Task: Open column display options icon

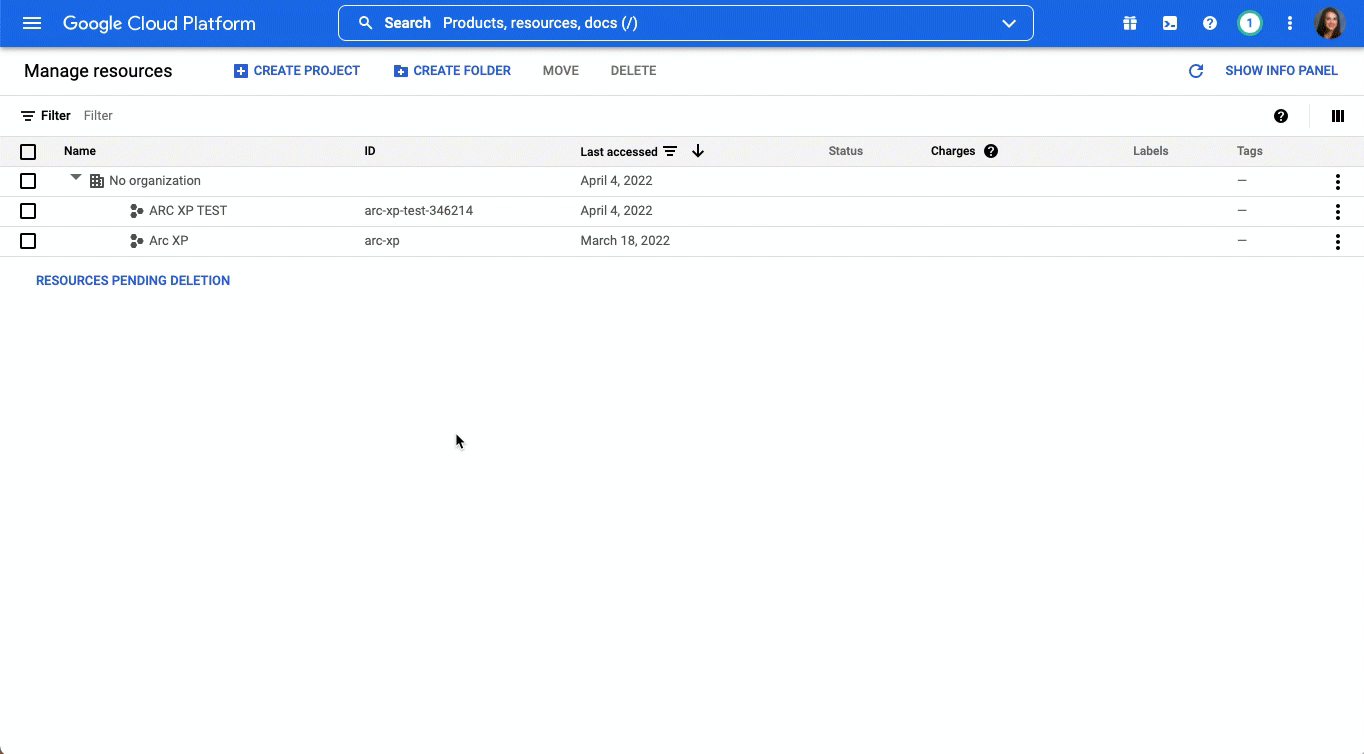Action: coord(1338,116)
